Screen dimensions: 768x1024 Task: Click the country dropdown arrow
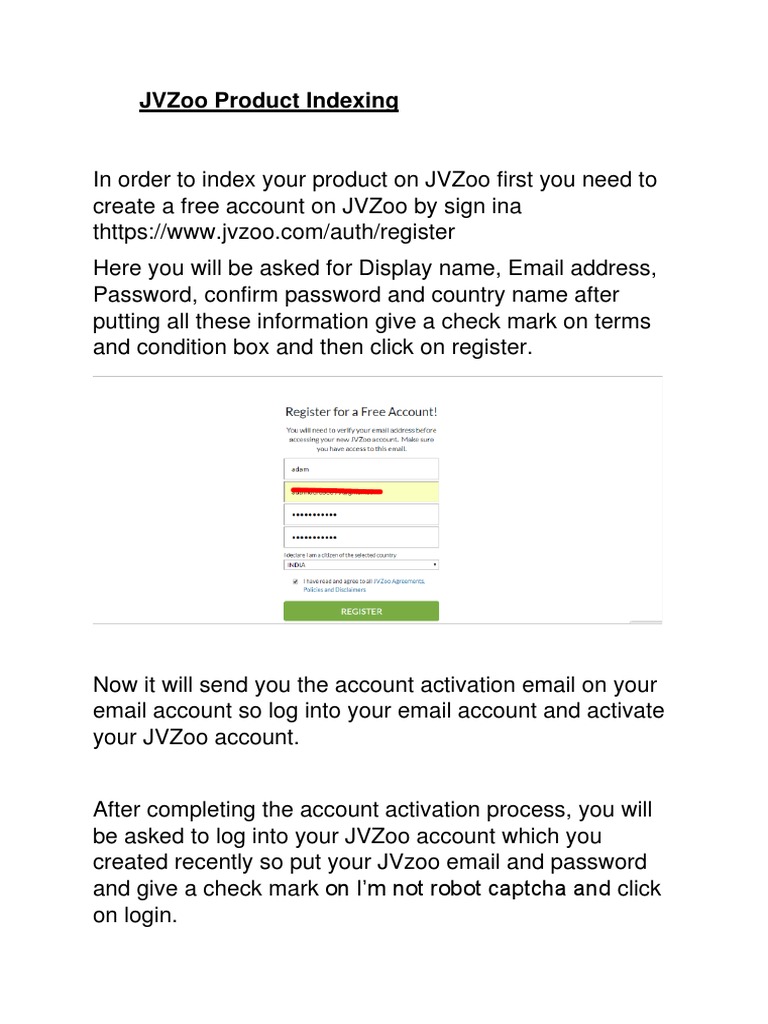[435, 565]
